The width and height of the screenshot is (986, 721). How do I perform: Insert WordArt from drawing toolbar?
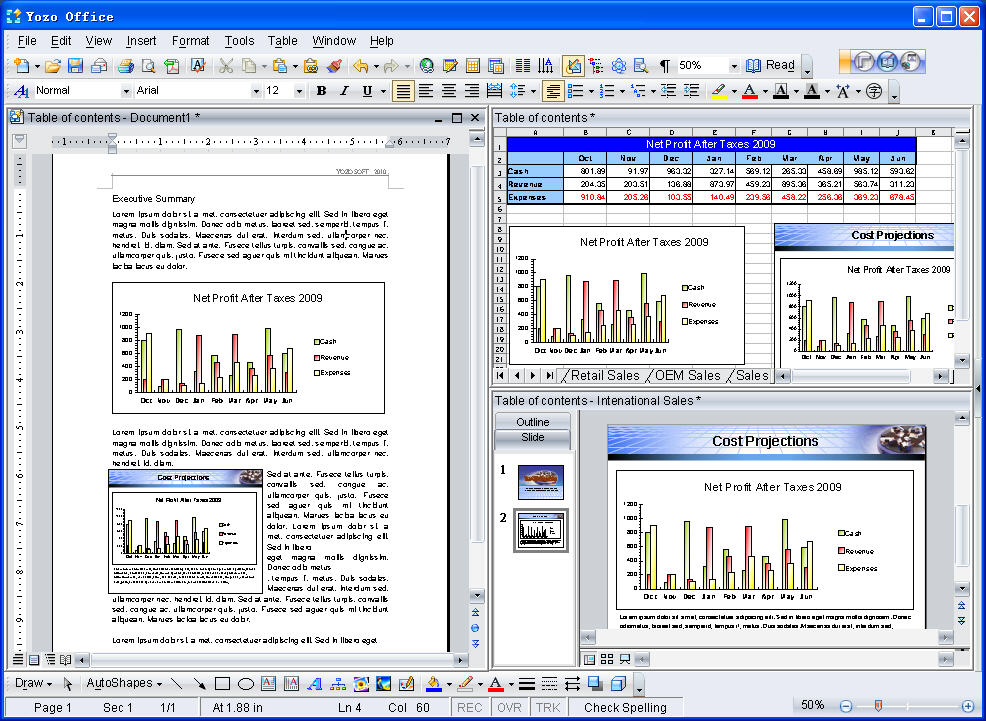tap(315, 683)
